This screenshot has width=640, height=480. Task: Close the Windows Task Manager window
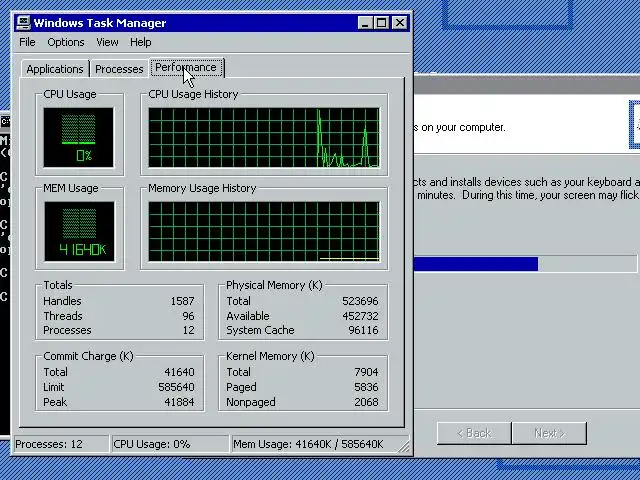click(400, 22)
